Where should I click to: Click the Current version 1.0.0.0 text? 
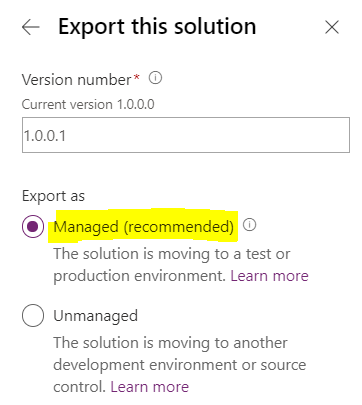pos(88,104)
